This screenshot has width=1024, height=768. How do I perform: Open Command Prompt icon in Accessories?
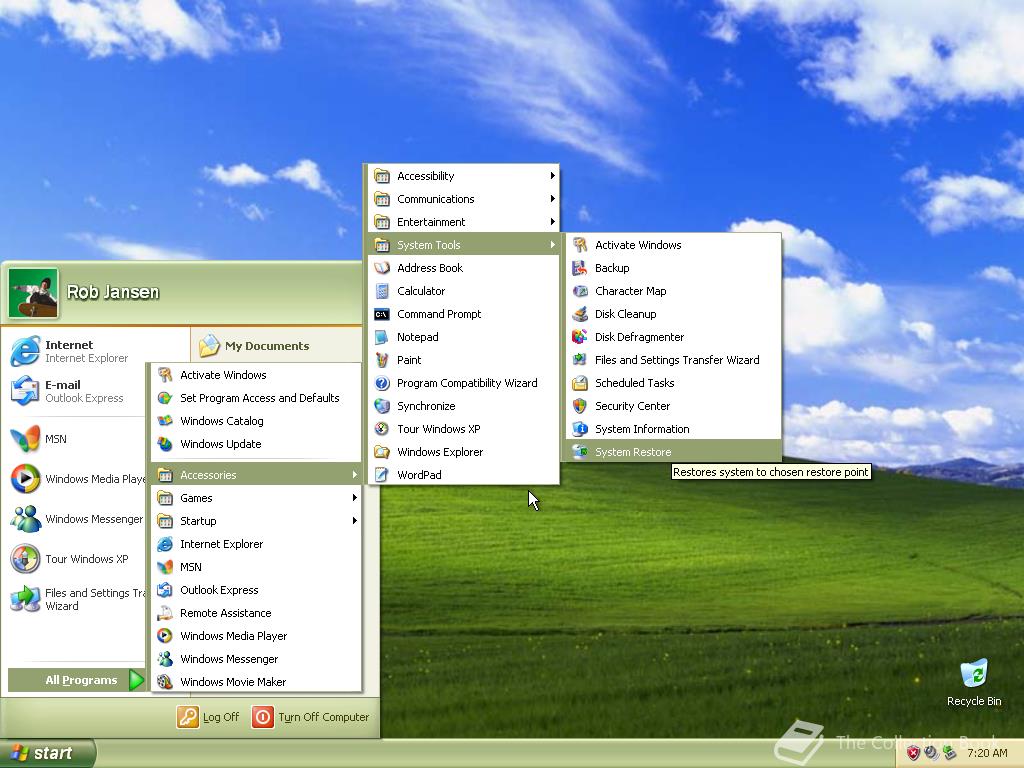[x=381, y=314]
